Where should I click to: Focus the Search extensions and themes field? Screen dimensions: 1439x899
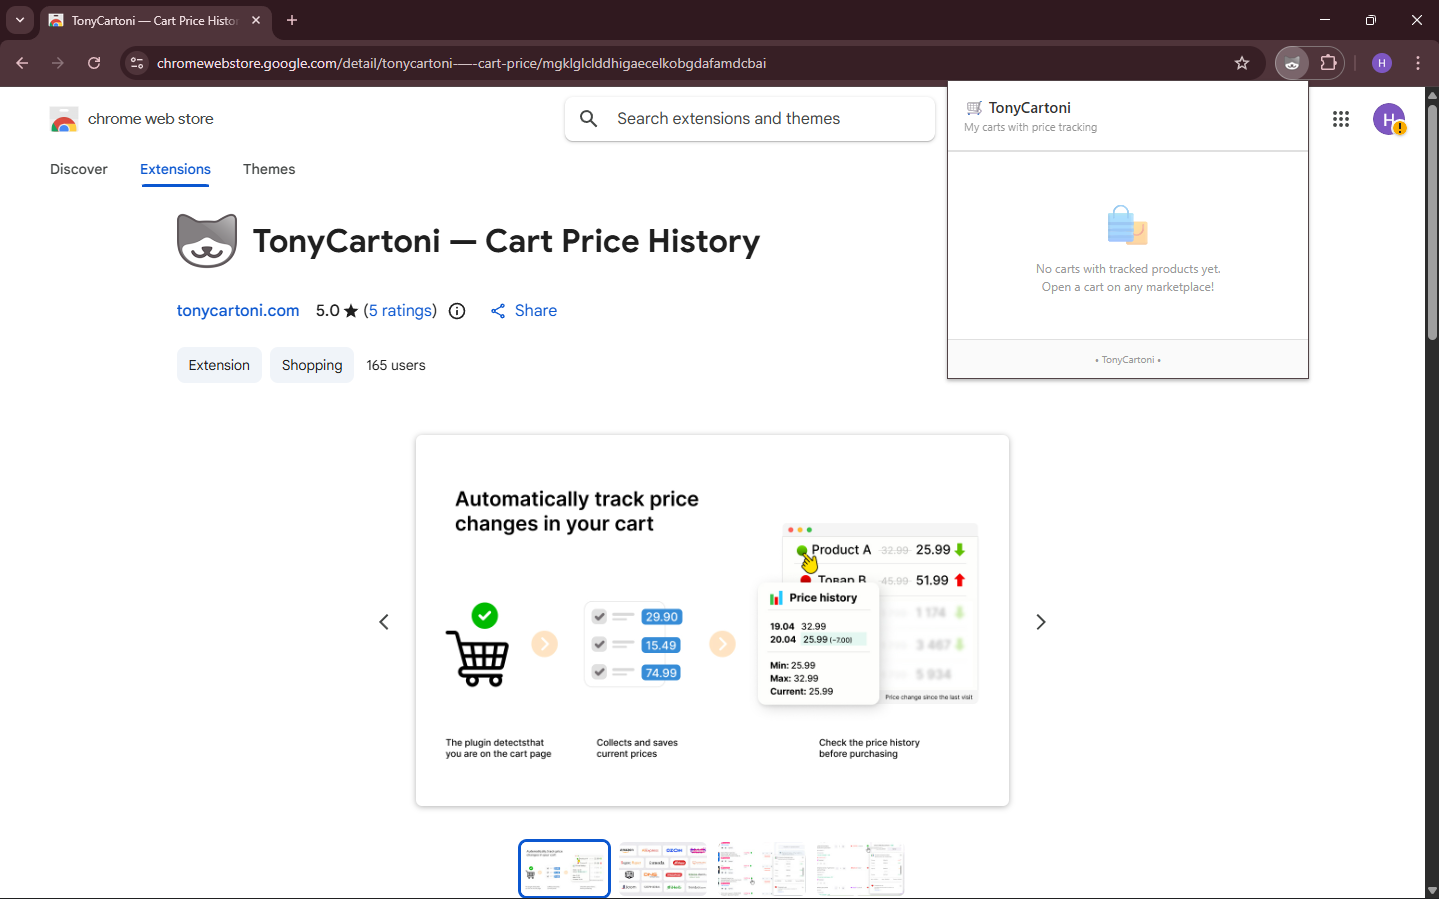click(750, 119)
